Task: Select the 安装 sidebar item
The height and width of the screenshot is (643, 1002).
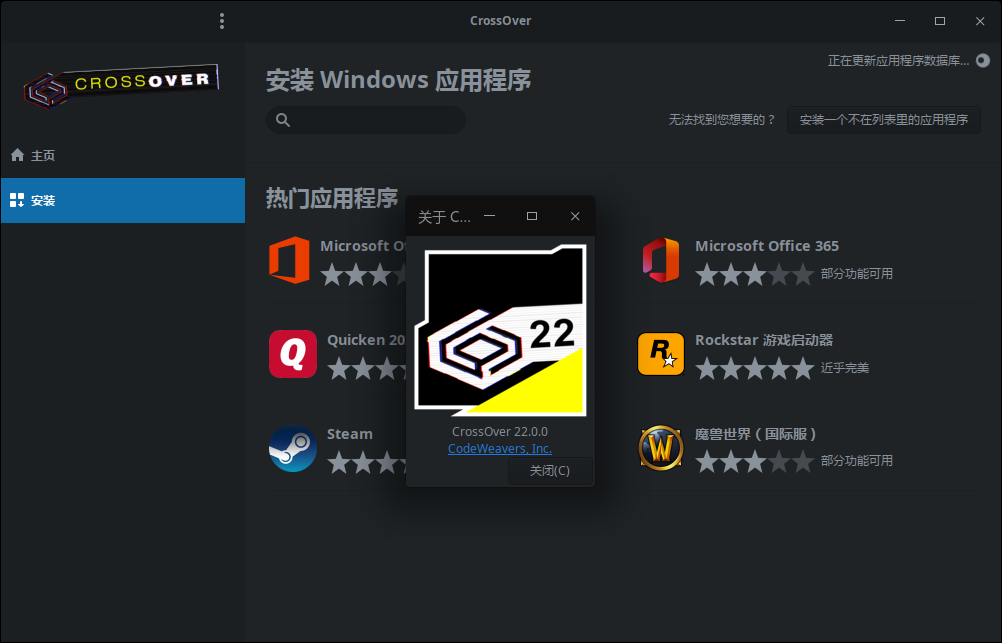Action: (43, 200)
